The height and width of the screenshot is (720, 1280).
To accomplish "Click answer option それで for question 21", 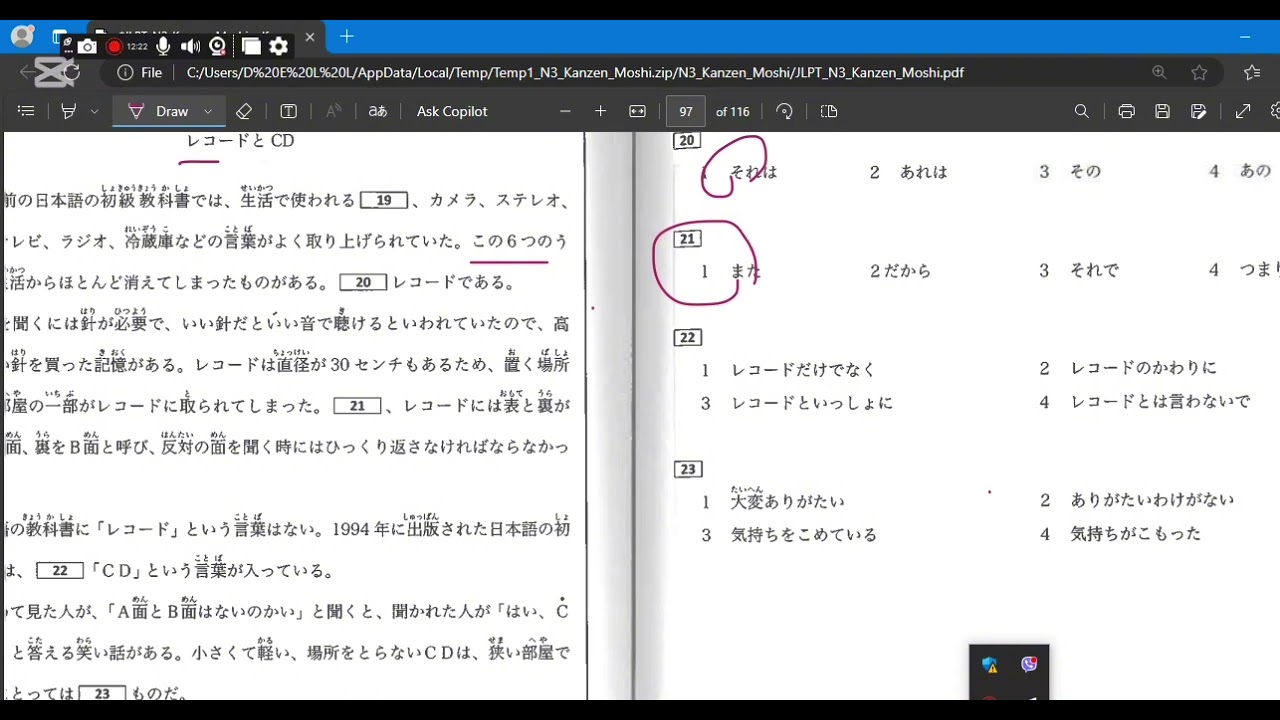I will click(x=1094, y=270).
